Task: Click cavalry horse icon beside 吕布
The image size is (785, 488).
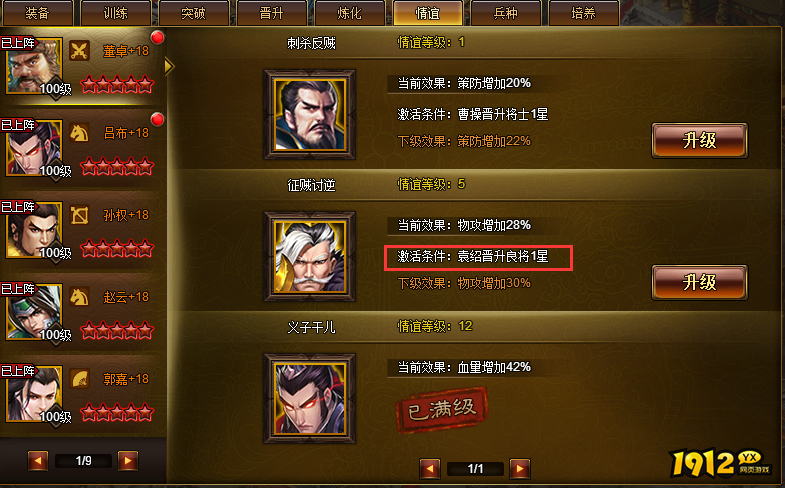Action: (x=79, y=133)
